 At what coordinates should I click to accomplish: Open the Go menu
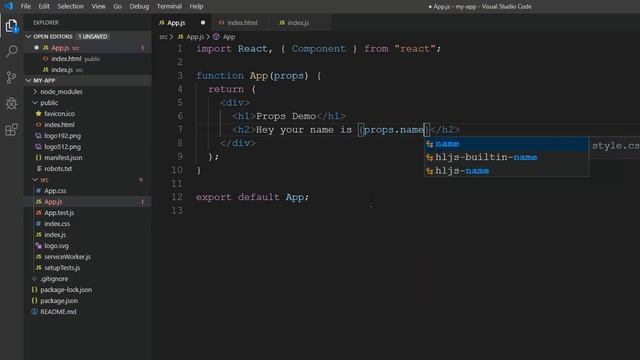click(x=118, y=7)
